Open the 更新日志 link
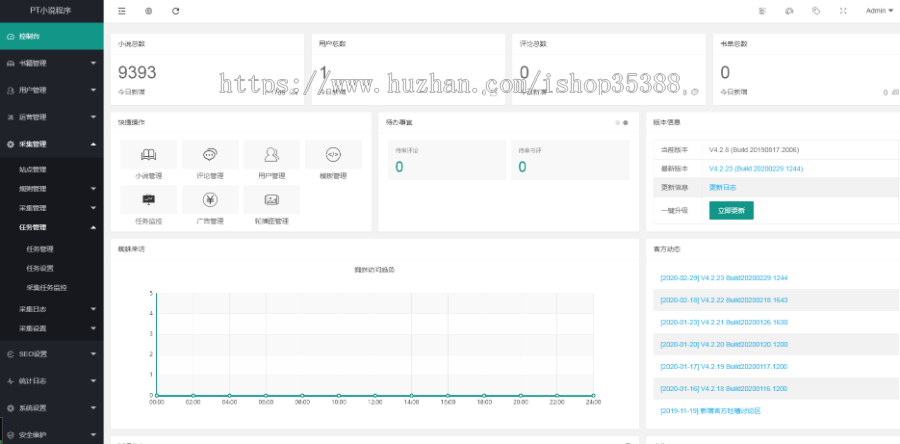The image size is (900, 444). click(x=722, y=187)
